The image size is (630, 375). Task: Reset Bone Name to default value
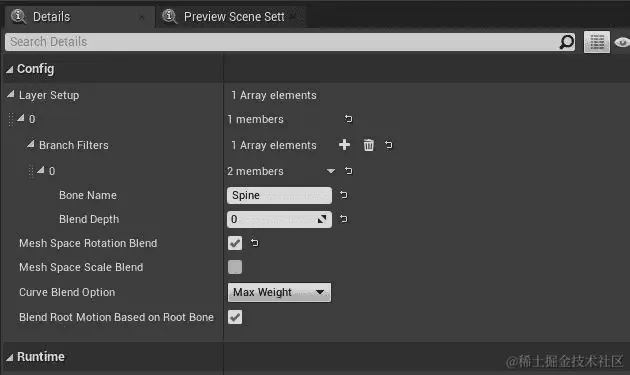click(x=344, y=195)
